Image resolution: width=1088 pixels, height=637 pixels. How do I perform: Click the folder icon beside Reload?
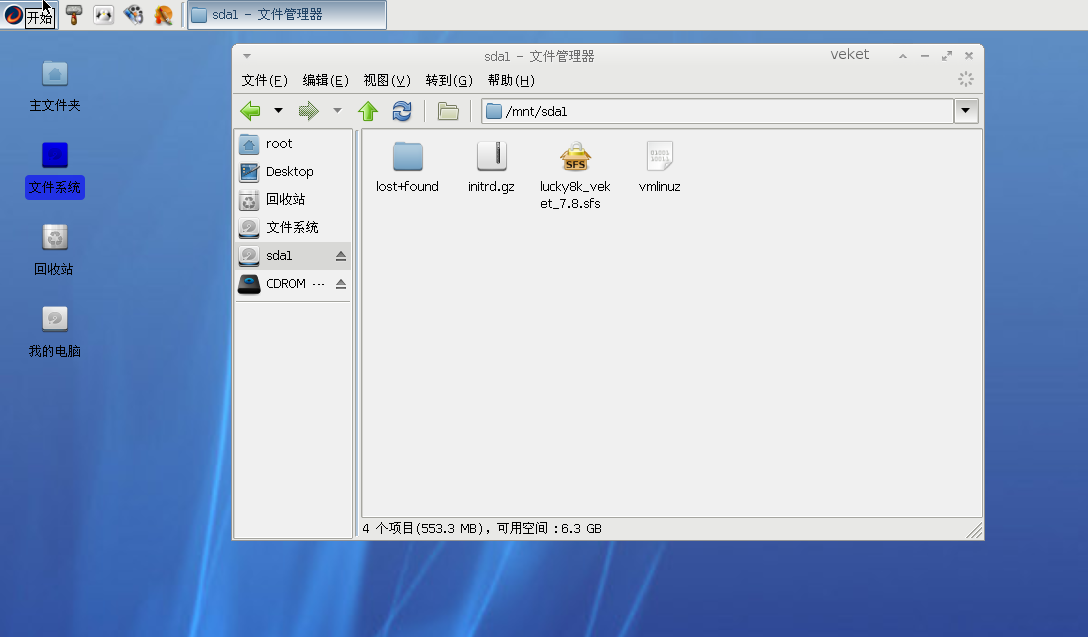point(448,111)
